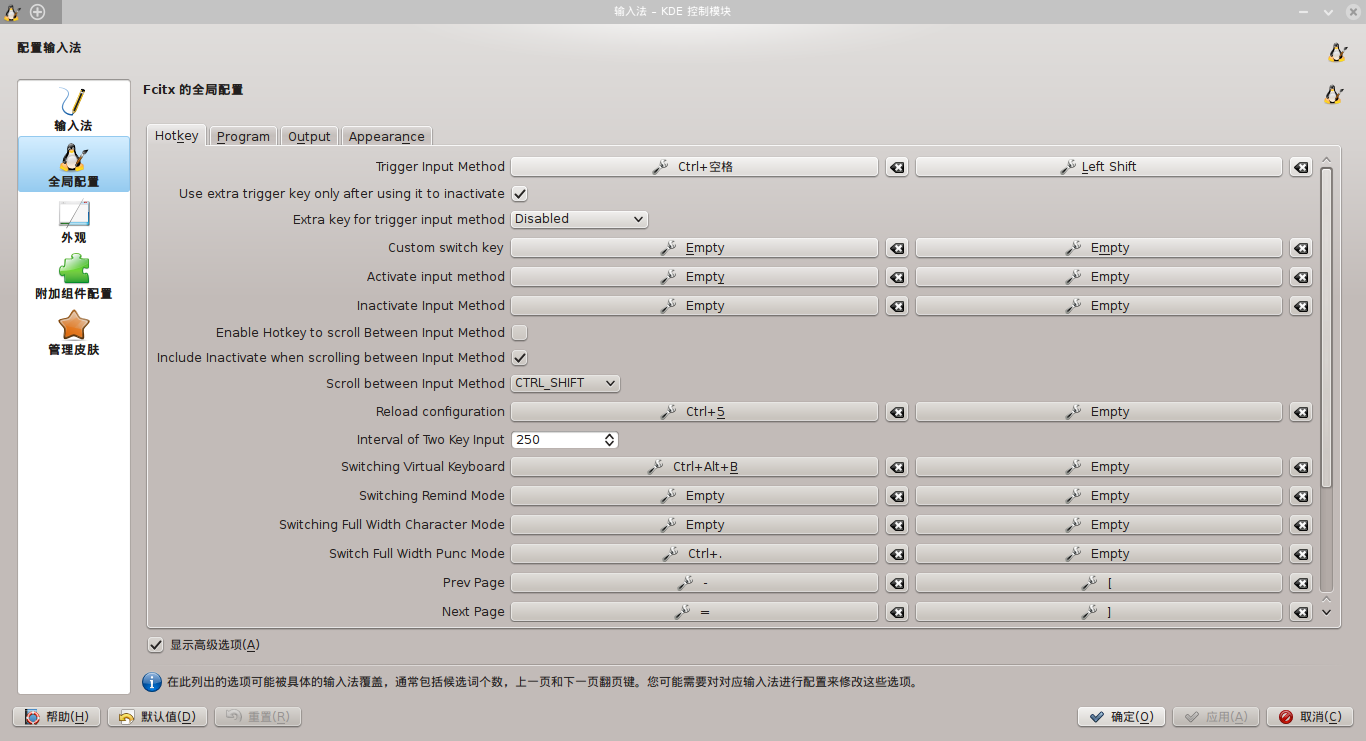
Task: Cancel with the 取消(C) button
Action: coord(1310,717)
